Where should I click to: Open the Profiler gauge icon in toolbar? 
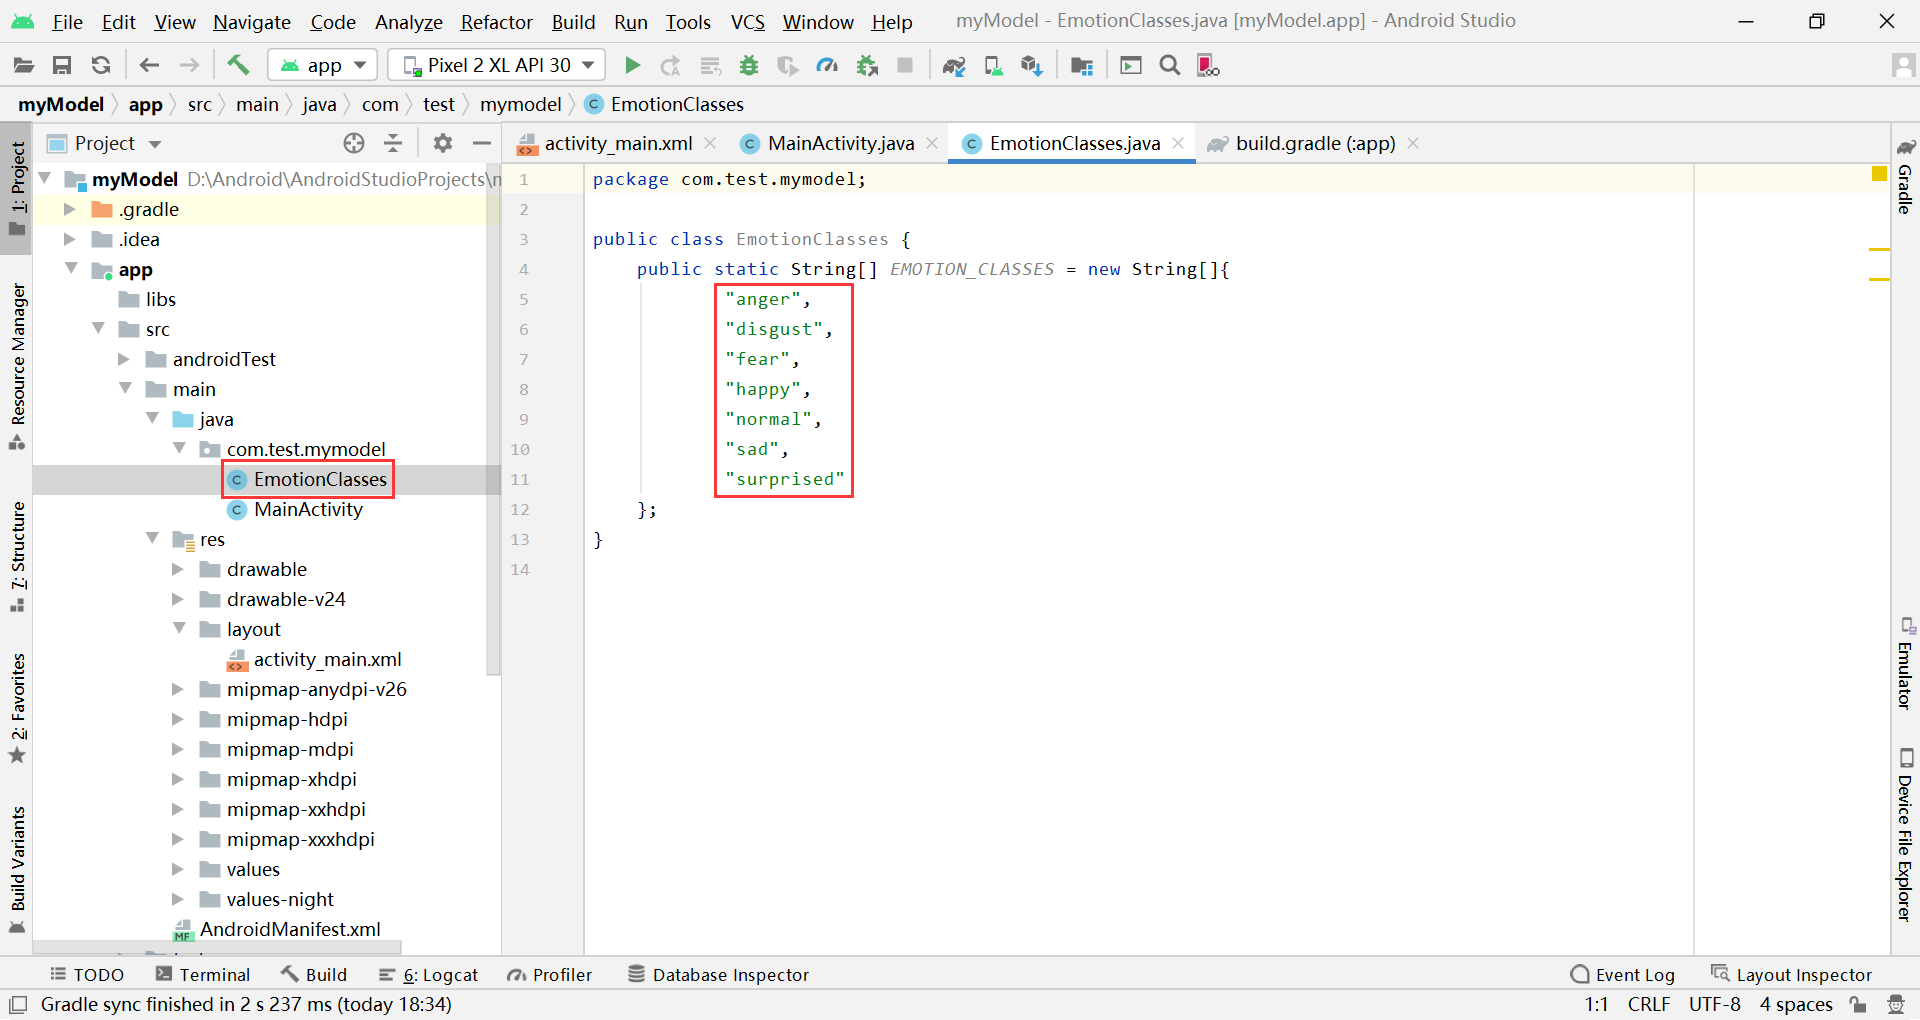pyautogui.click(x=827, y=66)
